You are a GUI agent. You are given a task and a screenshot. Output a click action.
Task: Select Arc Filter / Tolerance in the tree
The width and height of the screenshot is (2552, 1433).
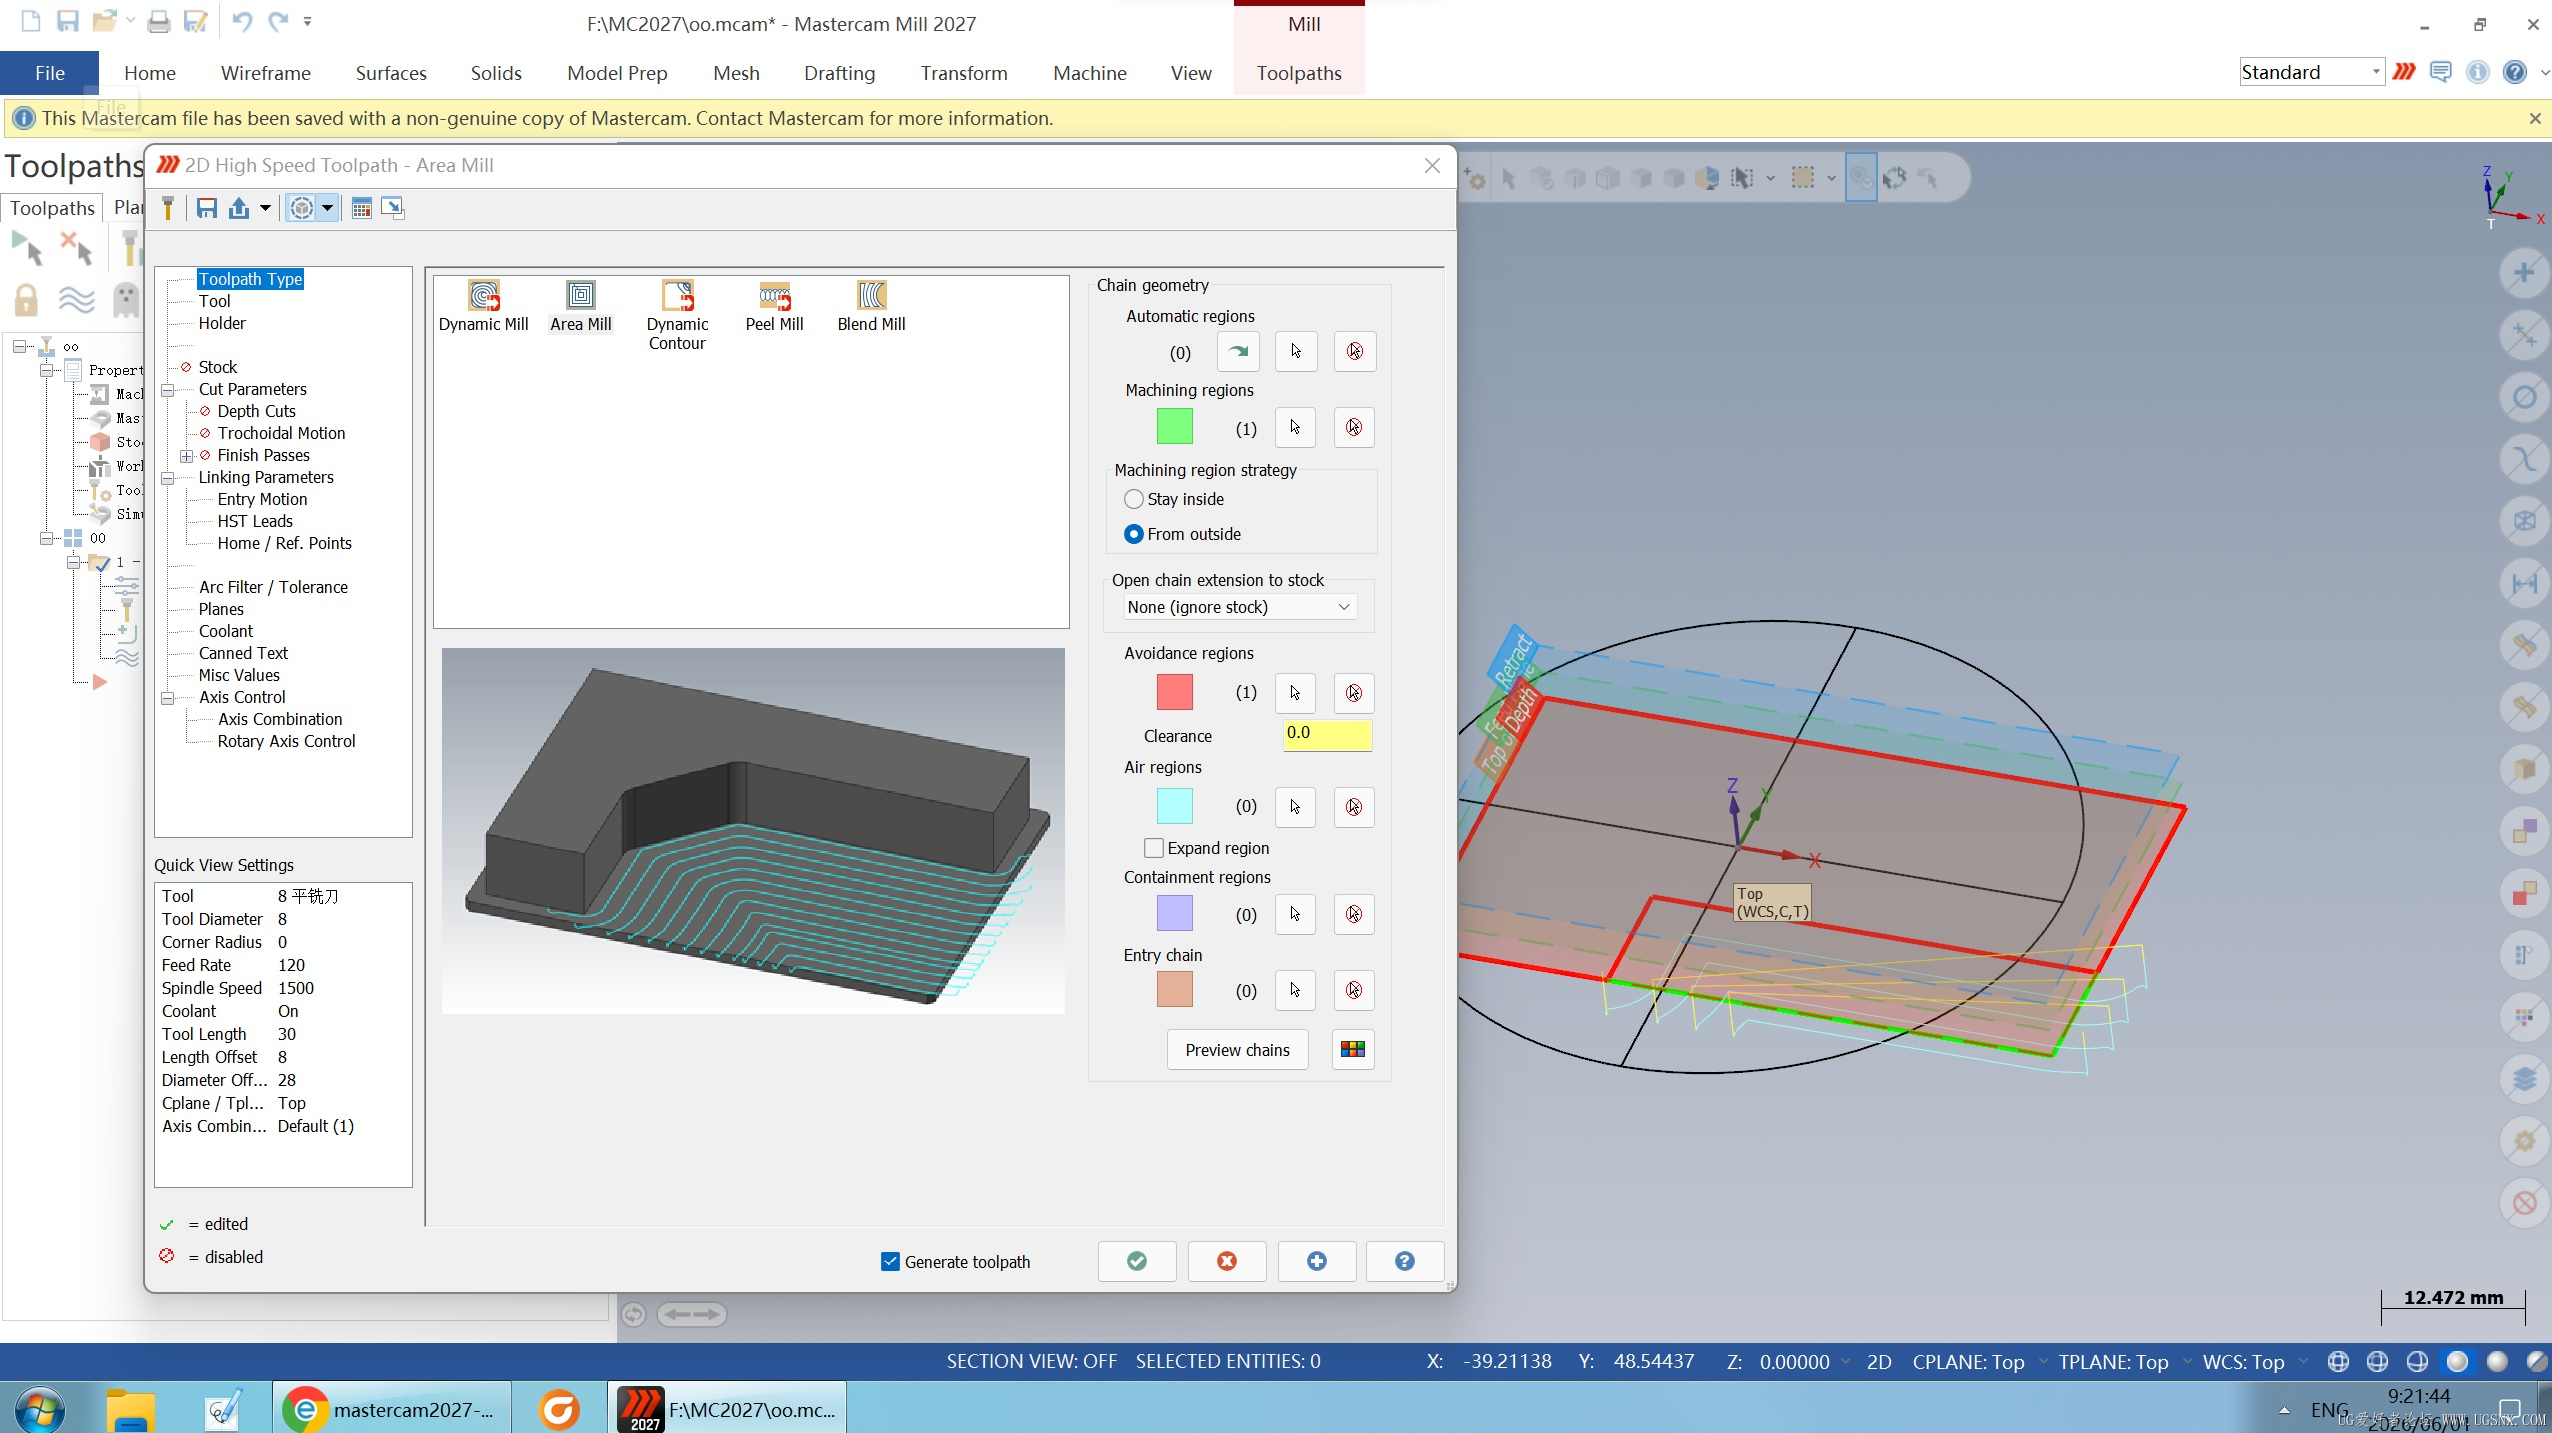[x=273, y=587]
